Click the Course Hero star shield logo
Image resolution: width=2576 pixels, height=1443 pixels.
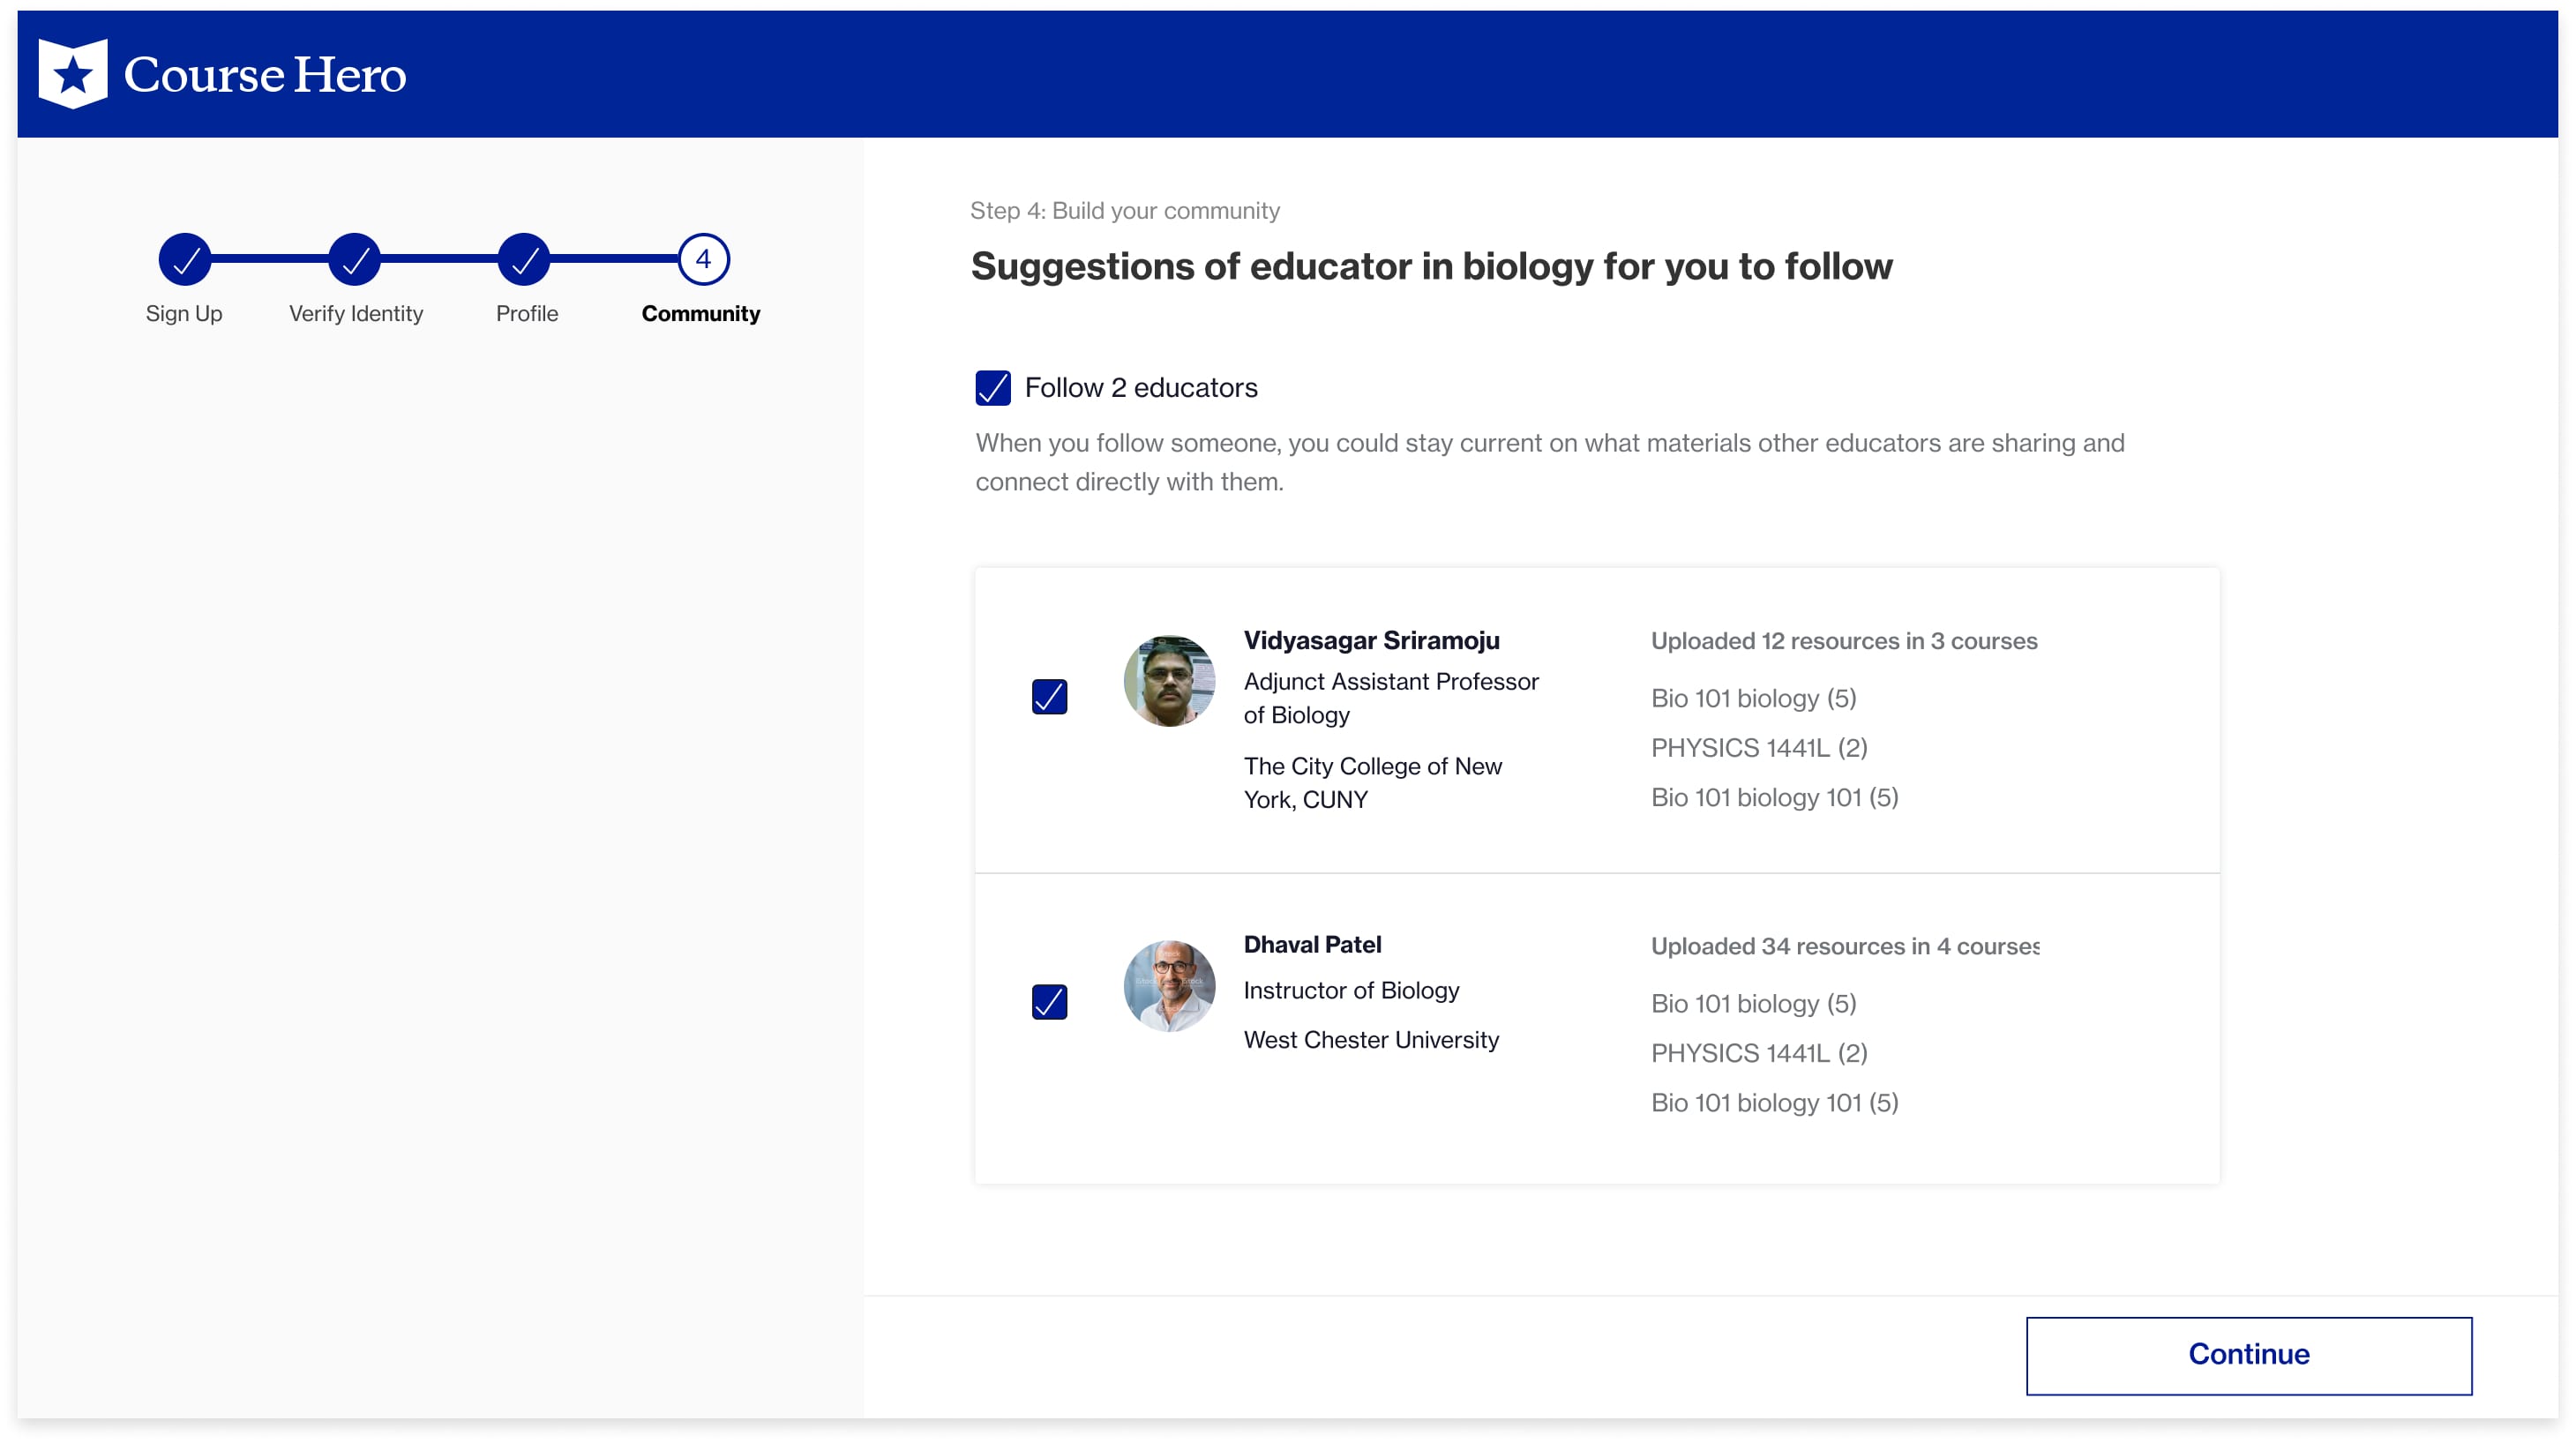72,74
